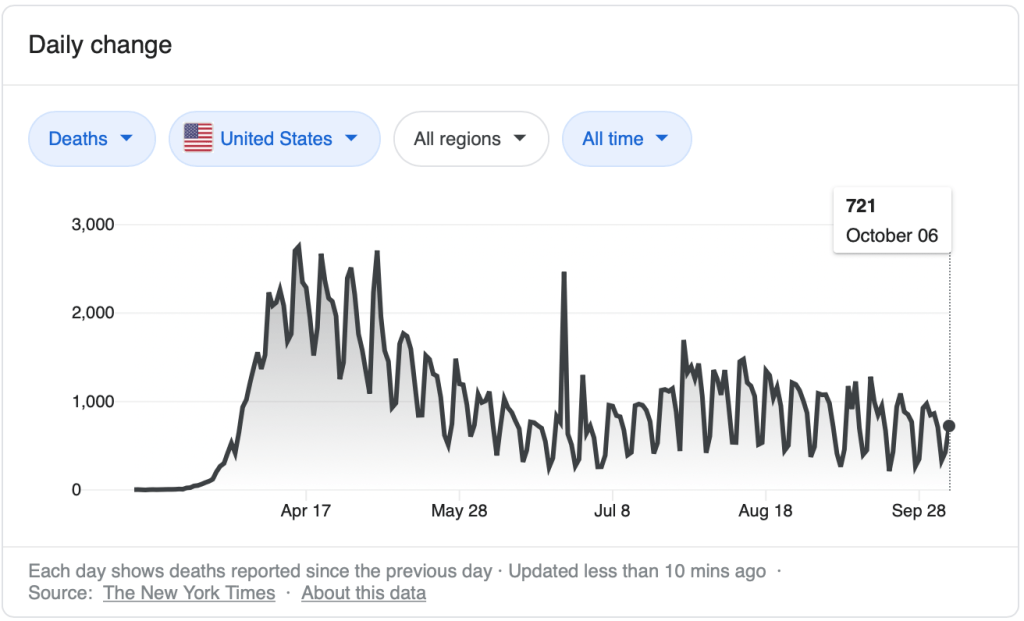
Task: Click the US flag icon
Action: click(x=198, y=139)
